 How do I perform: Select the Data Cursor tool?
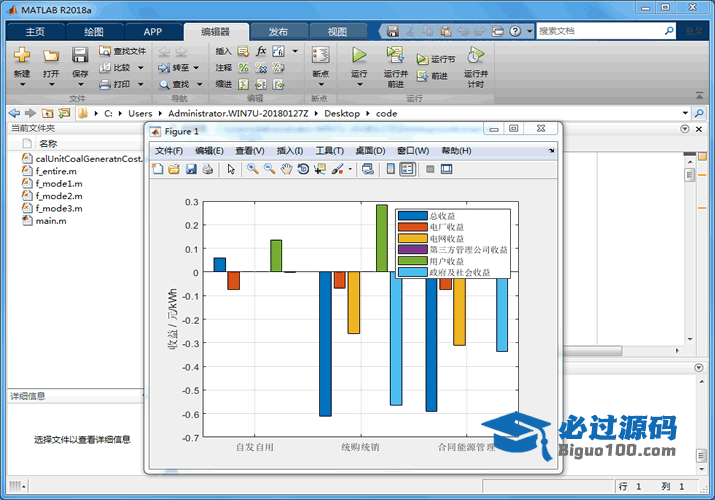coord(320,170)
